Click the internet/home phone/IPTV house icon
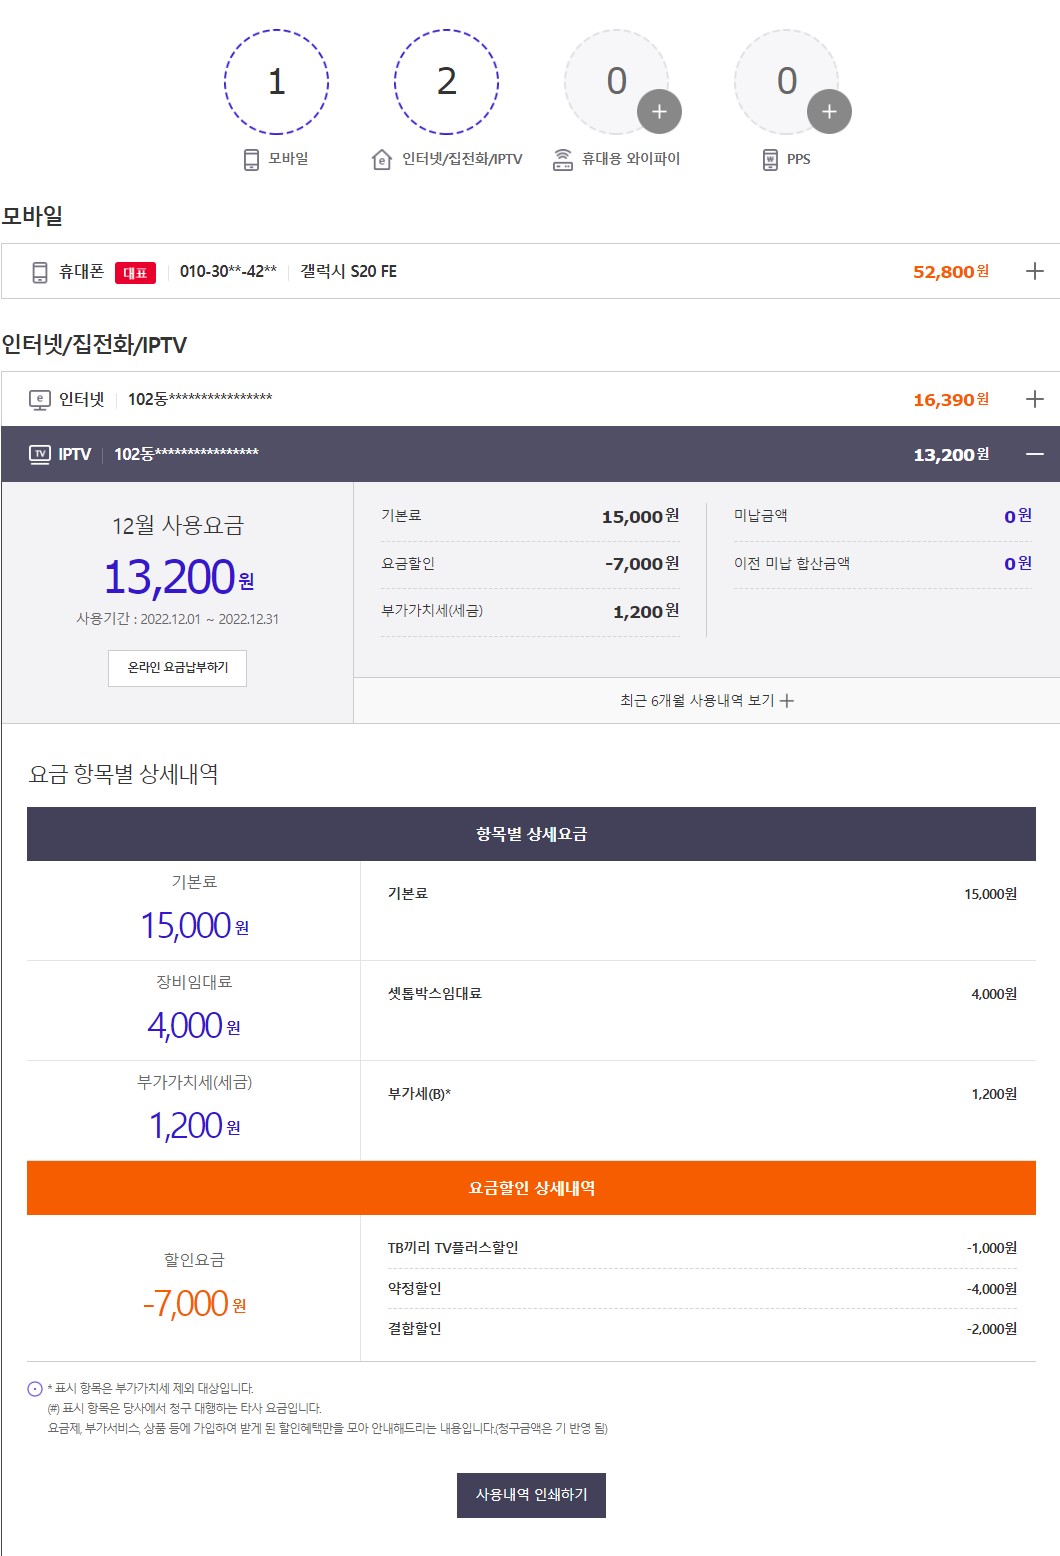Viewport: 1060px width, 1556px height. [381, 160]
